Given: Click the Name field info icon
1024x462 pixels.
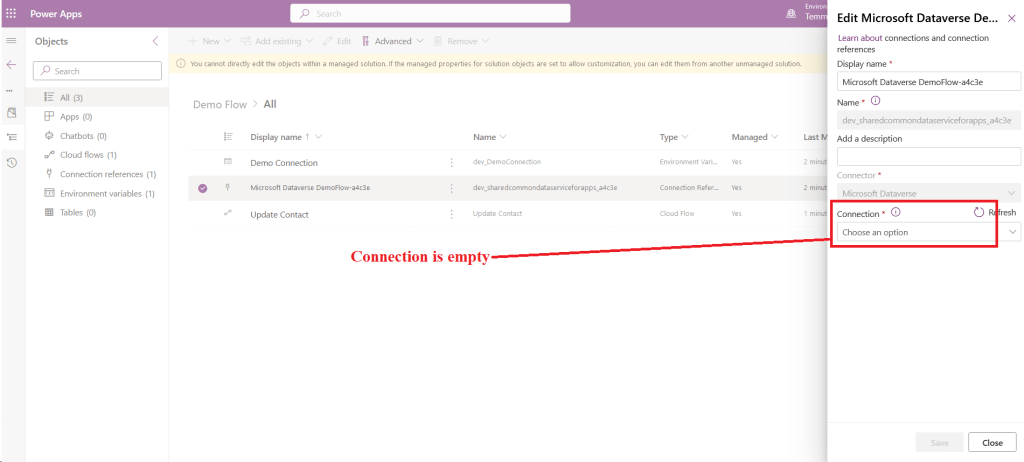Looking at the screenshot, I should pyautogui.click(x=876, y=101).
